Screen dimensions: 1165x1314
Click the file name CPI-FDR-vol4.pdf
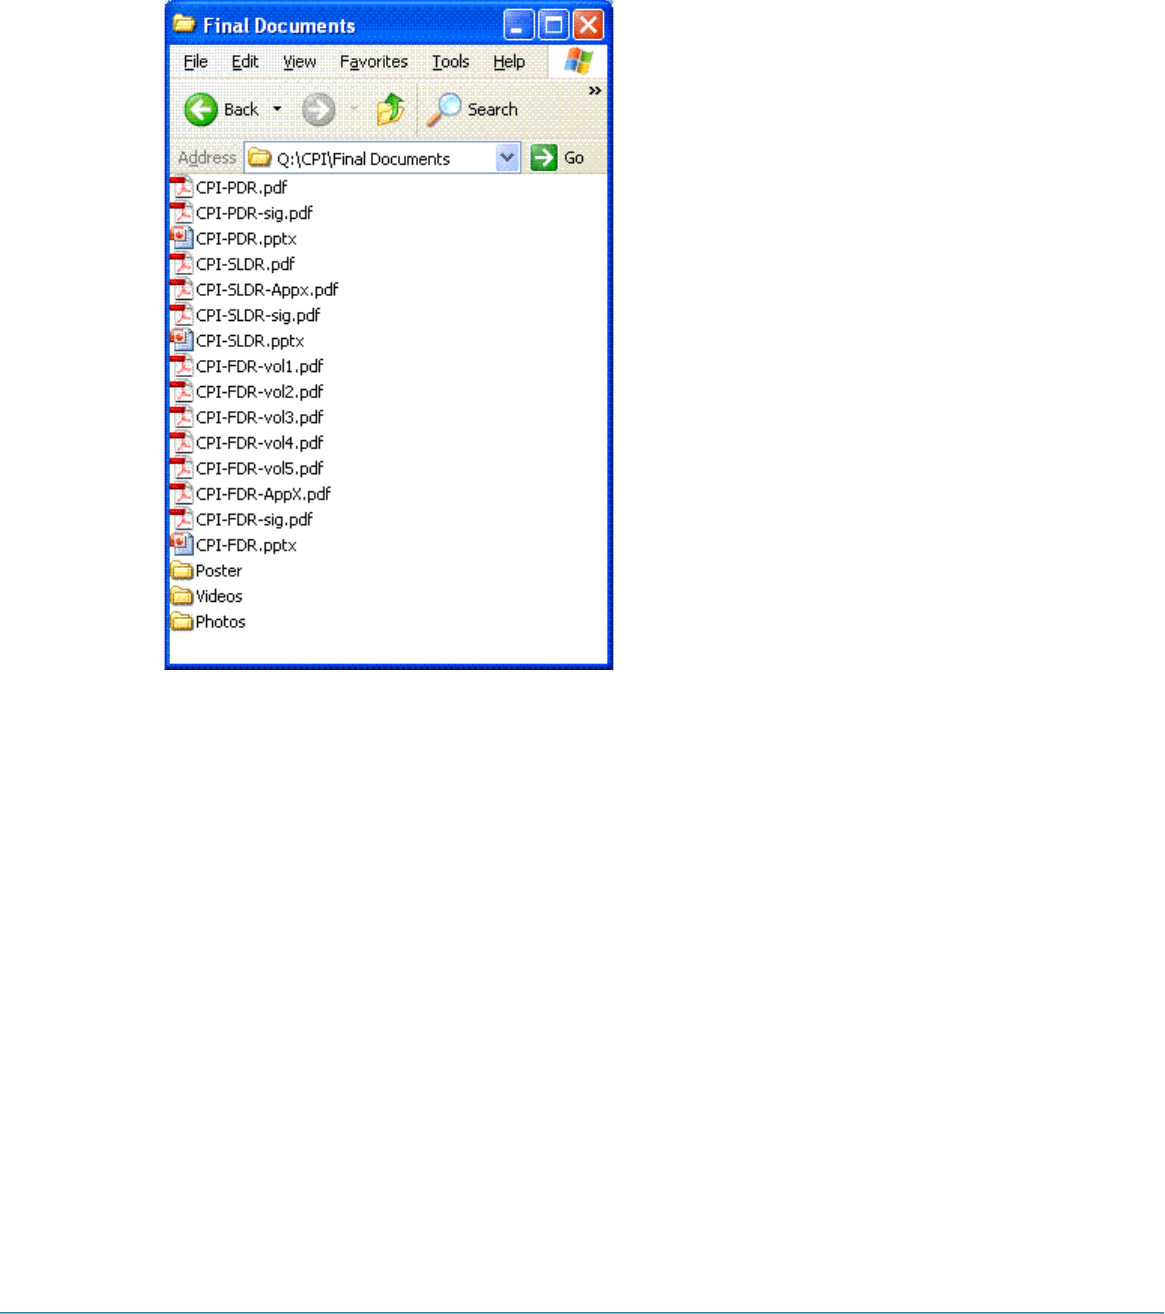[260, 443]
